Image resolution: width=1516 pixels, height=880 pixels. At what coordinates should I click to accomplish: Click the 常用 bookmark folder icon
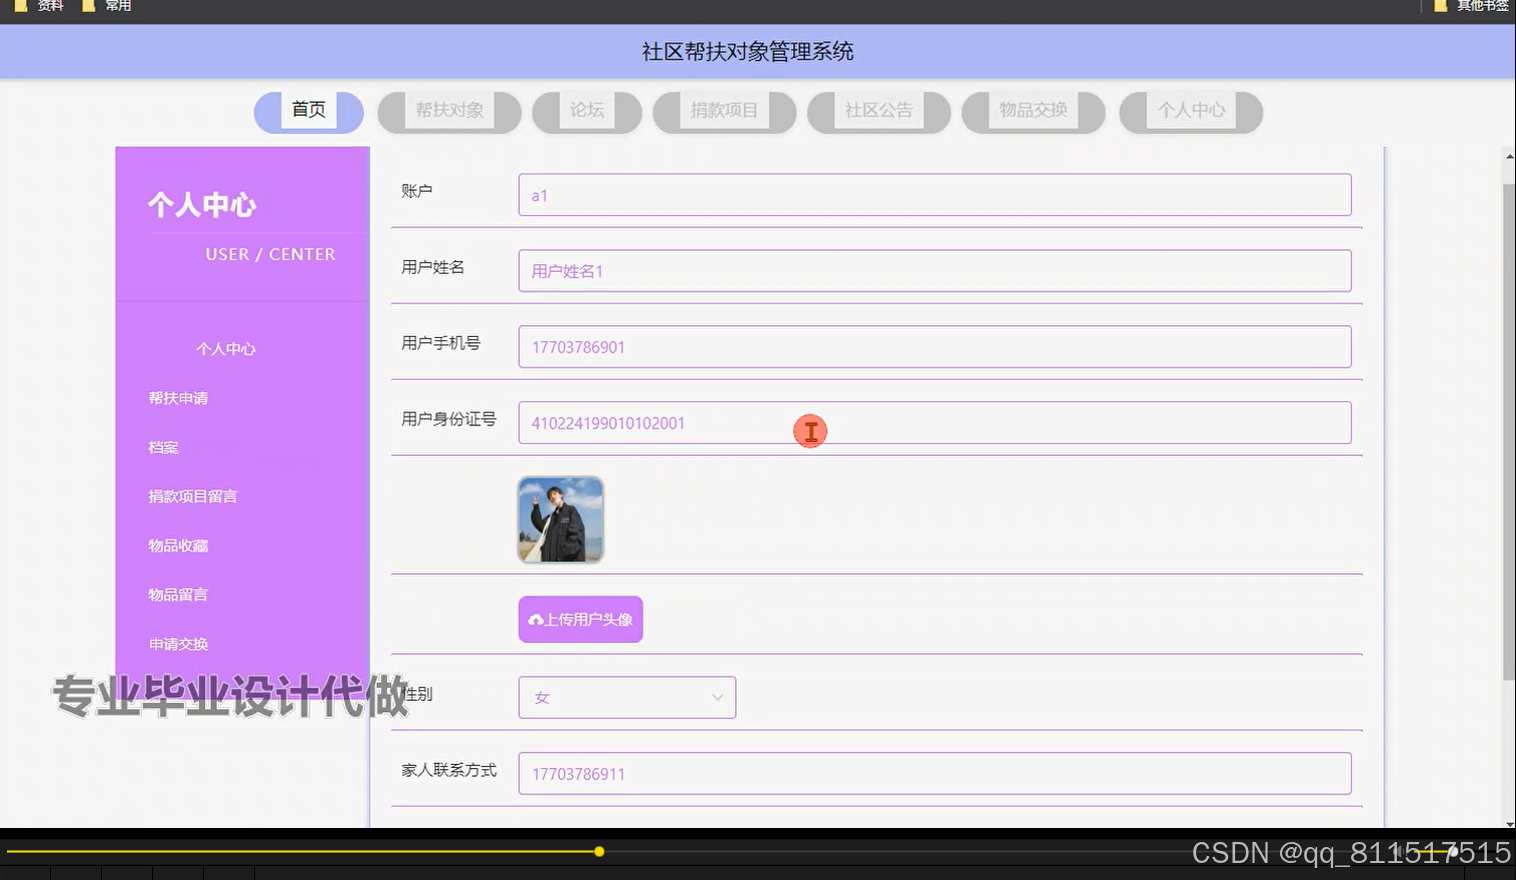click(x=90, y=6)
